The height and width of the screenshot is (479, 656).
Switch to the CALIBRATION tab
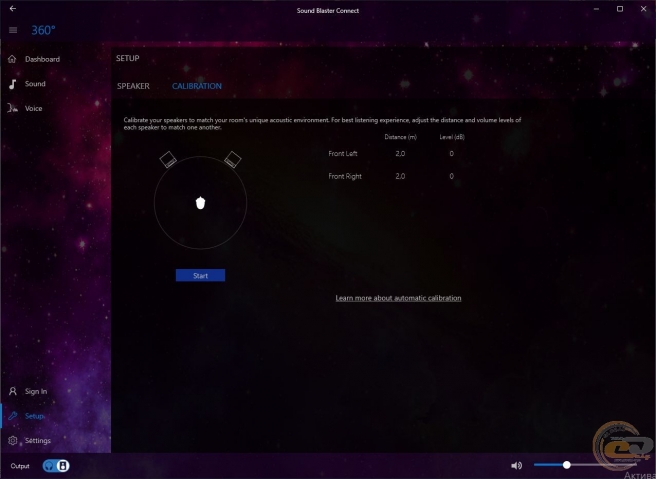click(x=197, y=86)
